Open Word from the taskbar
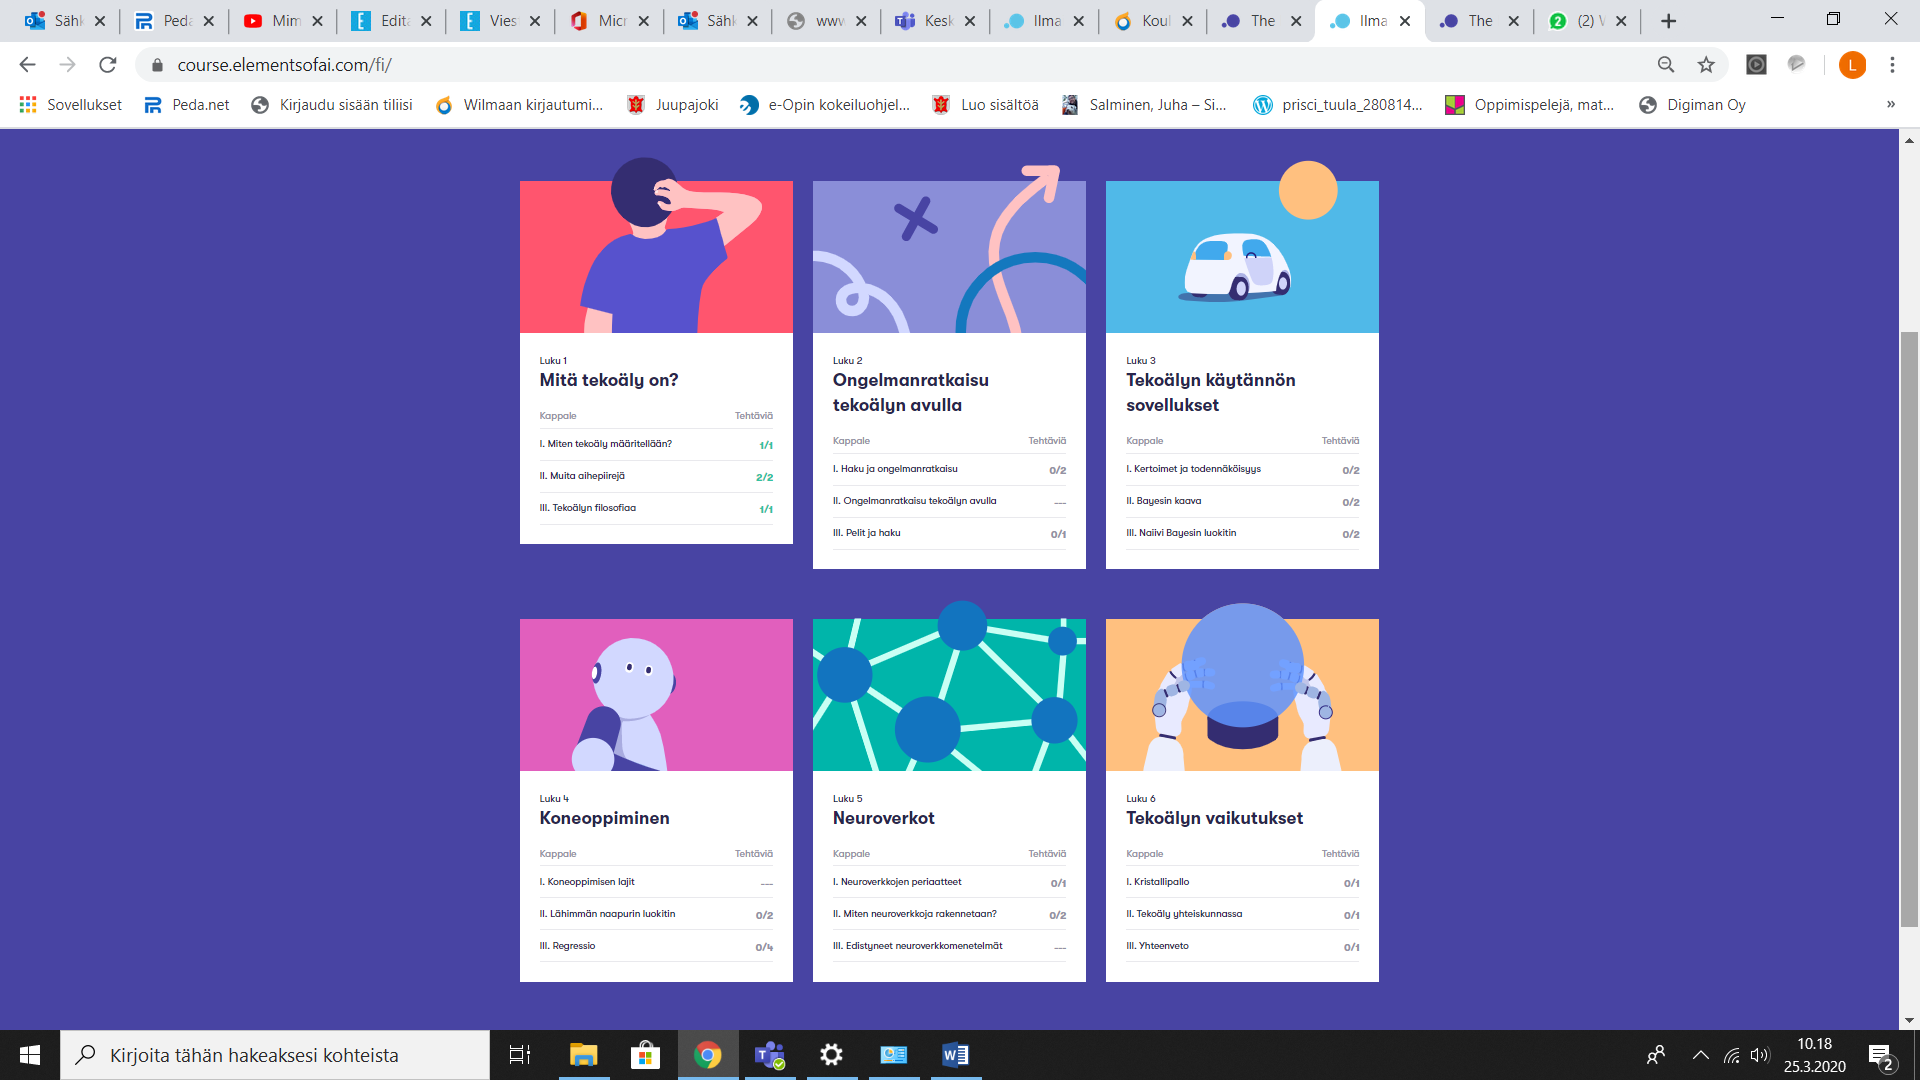 pyautogui.click(x=955, y=1055)
